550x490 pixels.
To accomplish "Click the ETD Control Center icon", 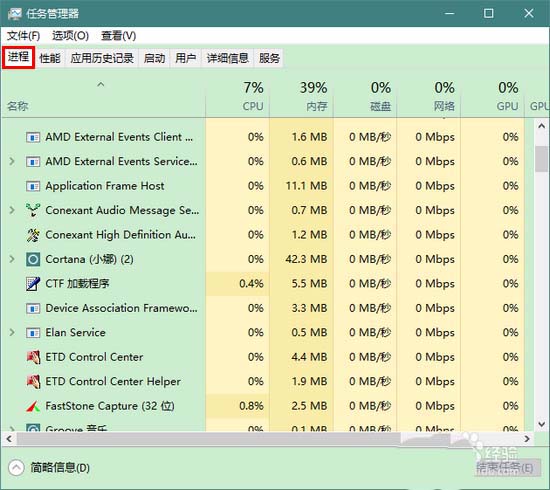I will pos(33,357).
